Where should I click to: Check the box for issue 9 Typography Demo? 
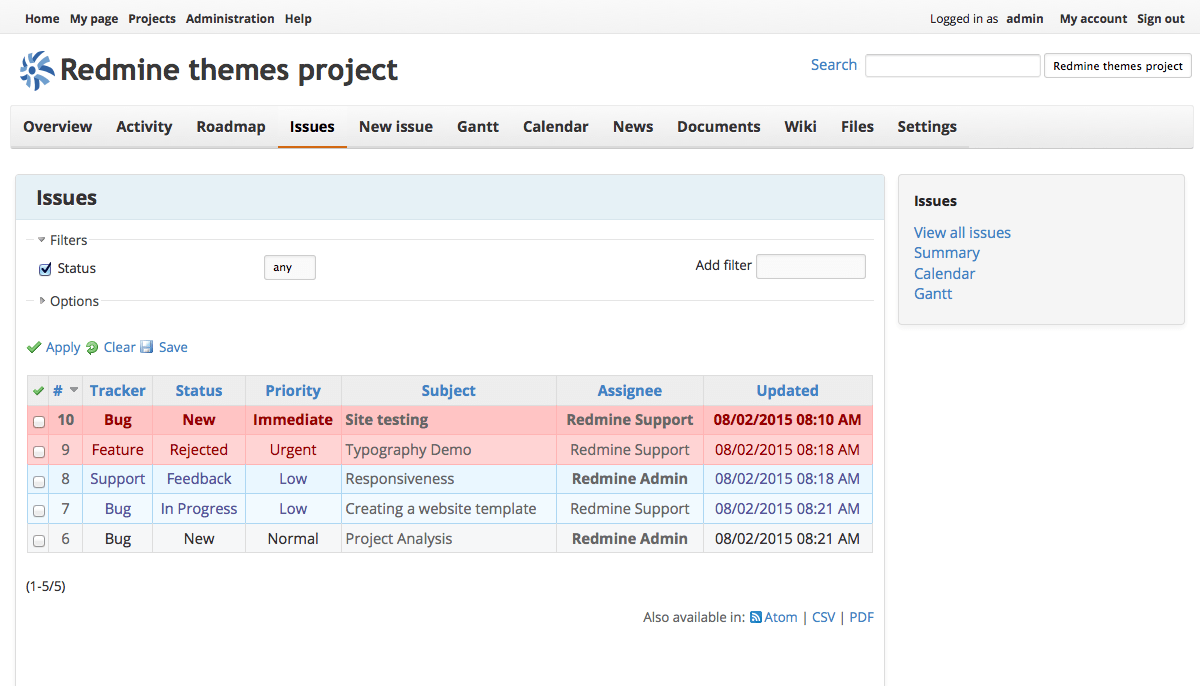point(39,452)
